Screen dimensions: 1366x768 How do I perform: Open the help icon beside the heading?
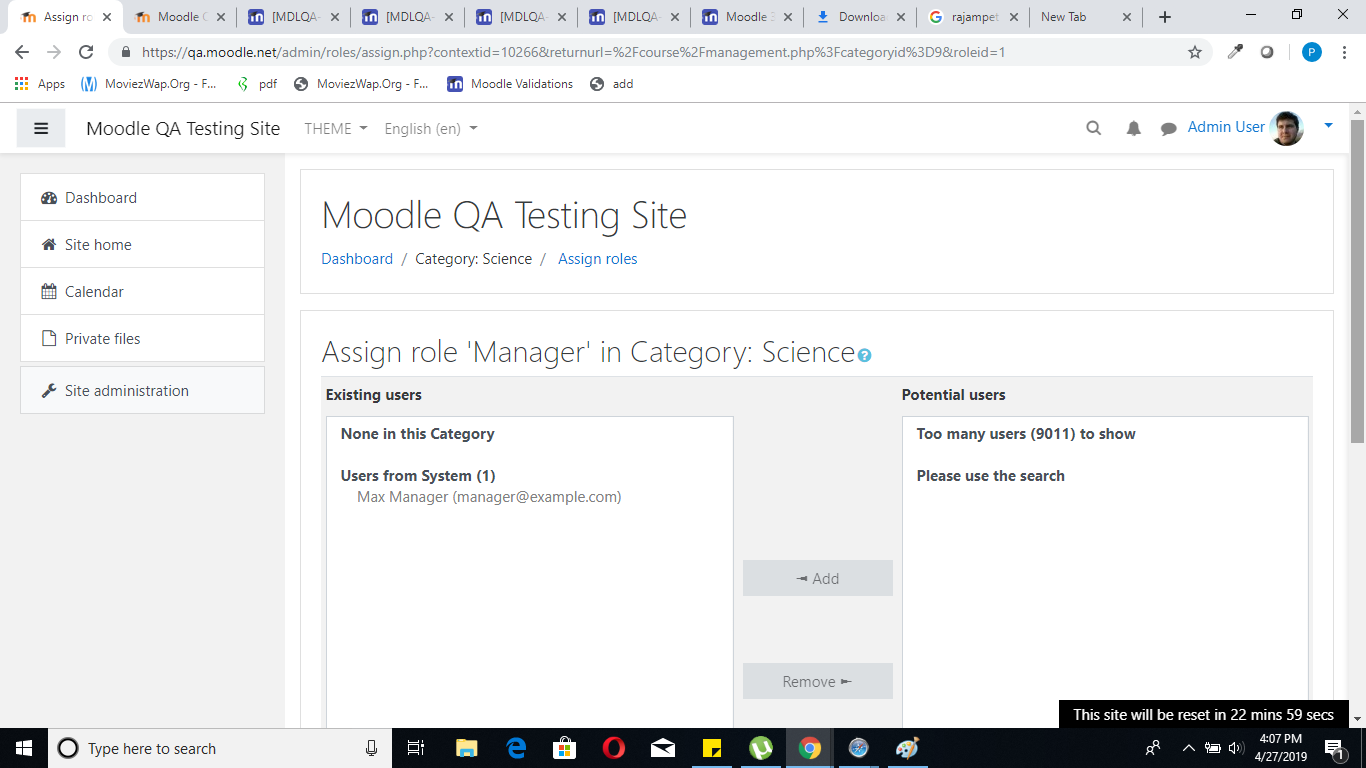864,355
